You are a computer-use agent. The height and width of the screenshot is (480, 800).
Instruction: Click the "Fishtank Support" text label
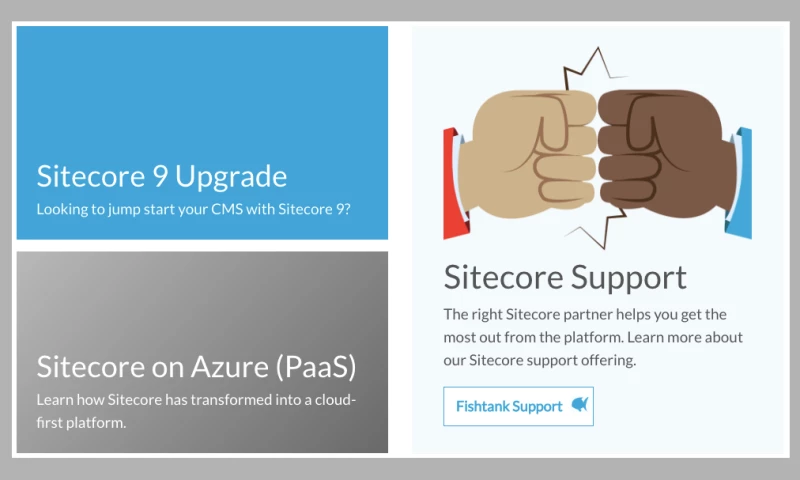point(509,406)
